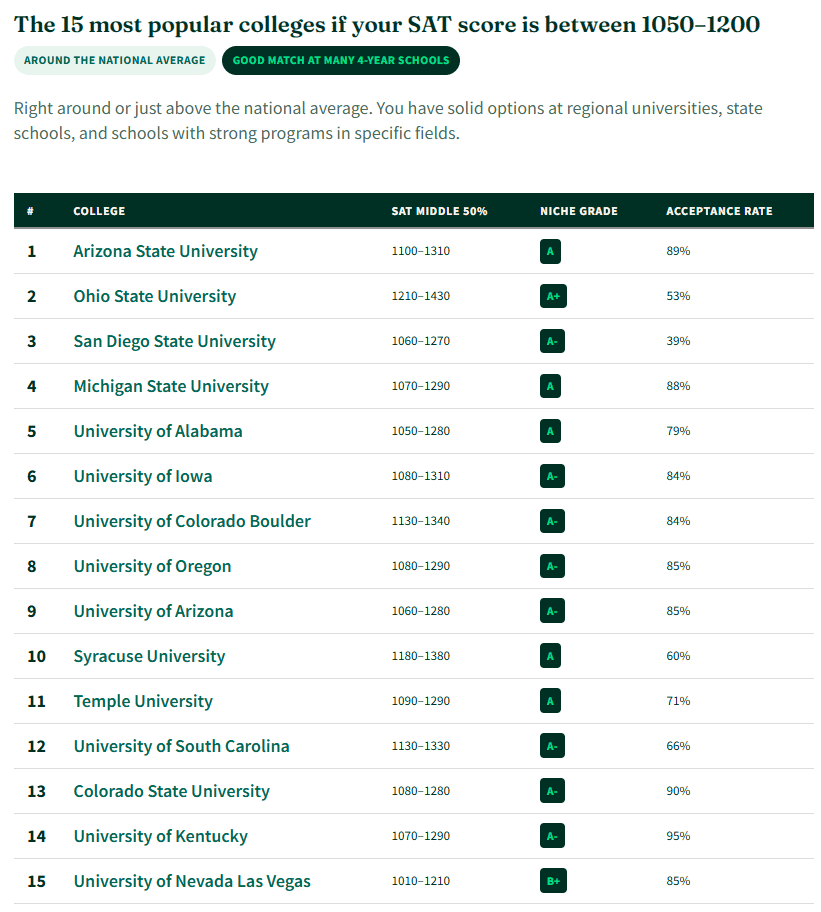Open the Ohio State University link

click(x=155, y=296)
